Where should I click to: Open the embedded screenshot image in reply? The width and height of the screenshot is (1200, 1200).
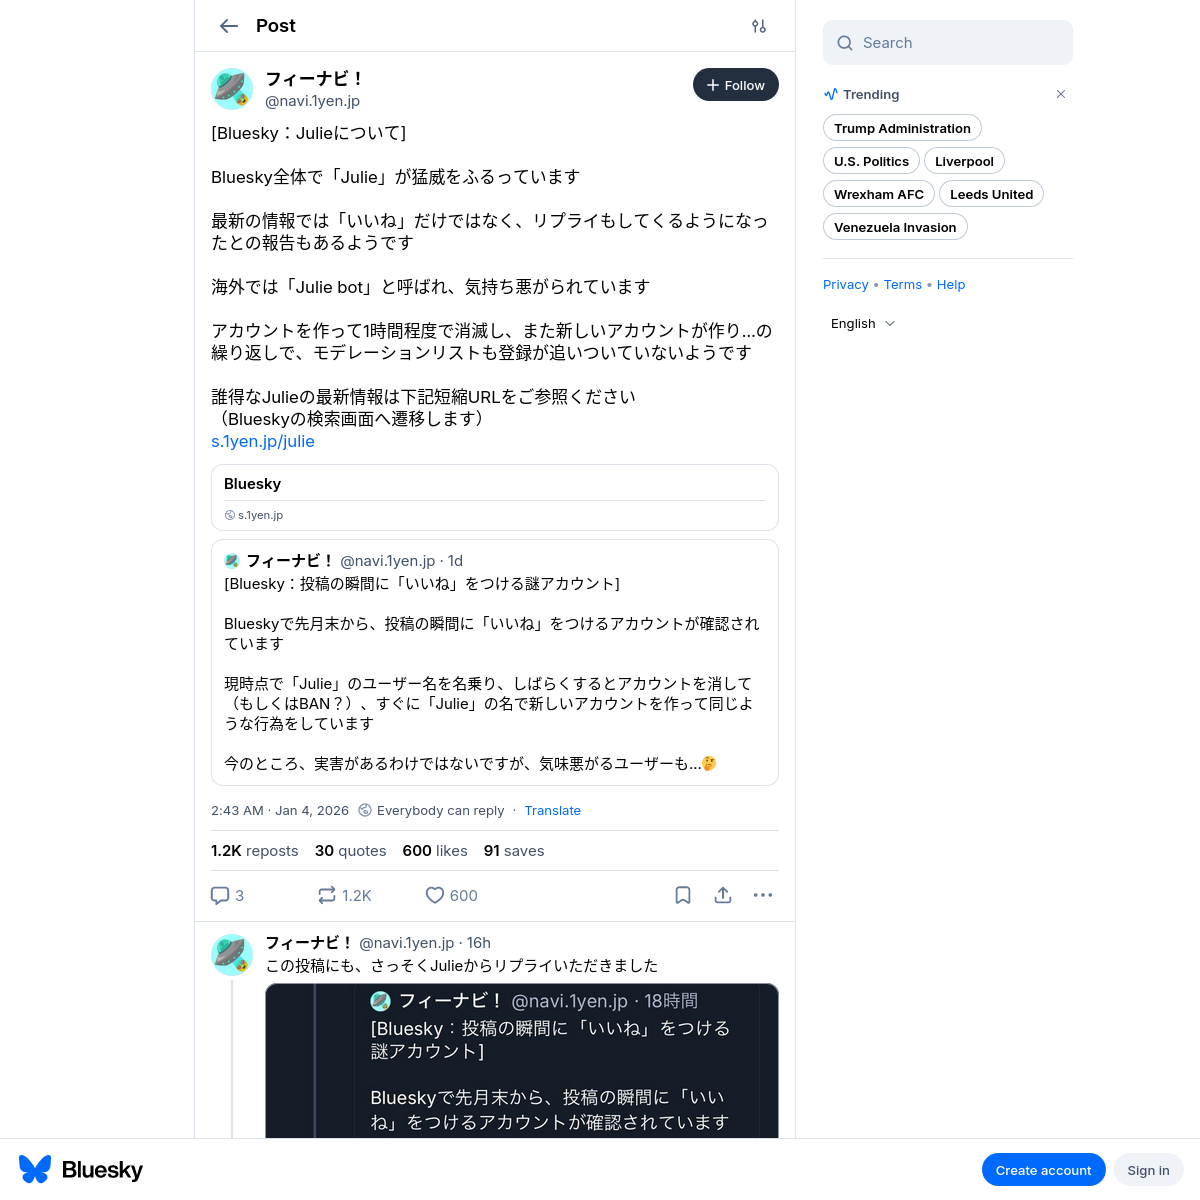coord(522,1061)
